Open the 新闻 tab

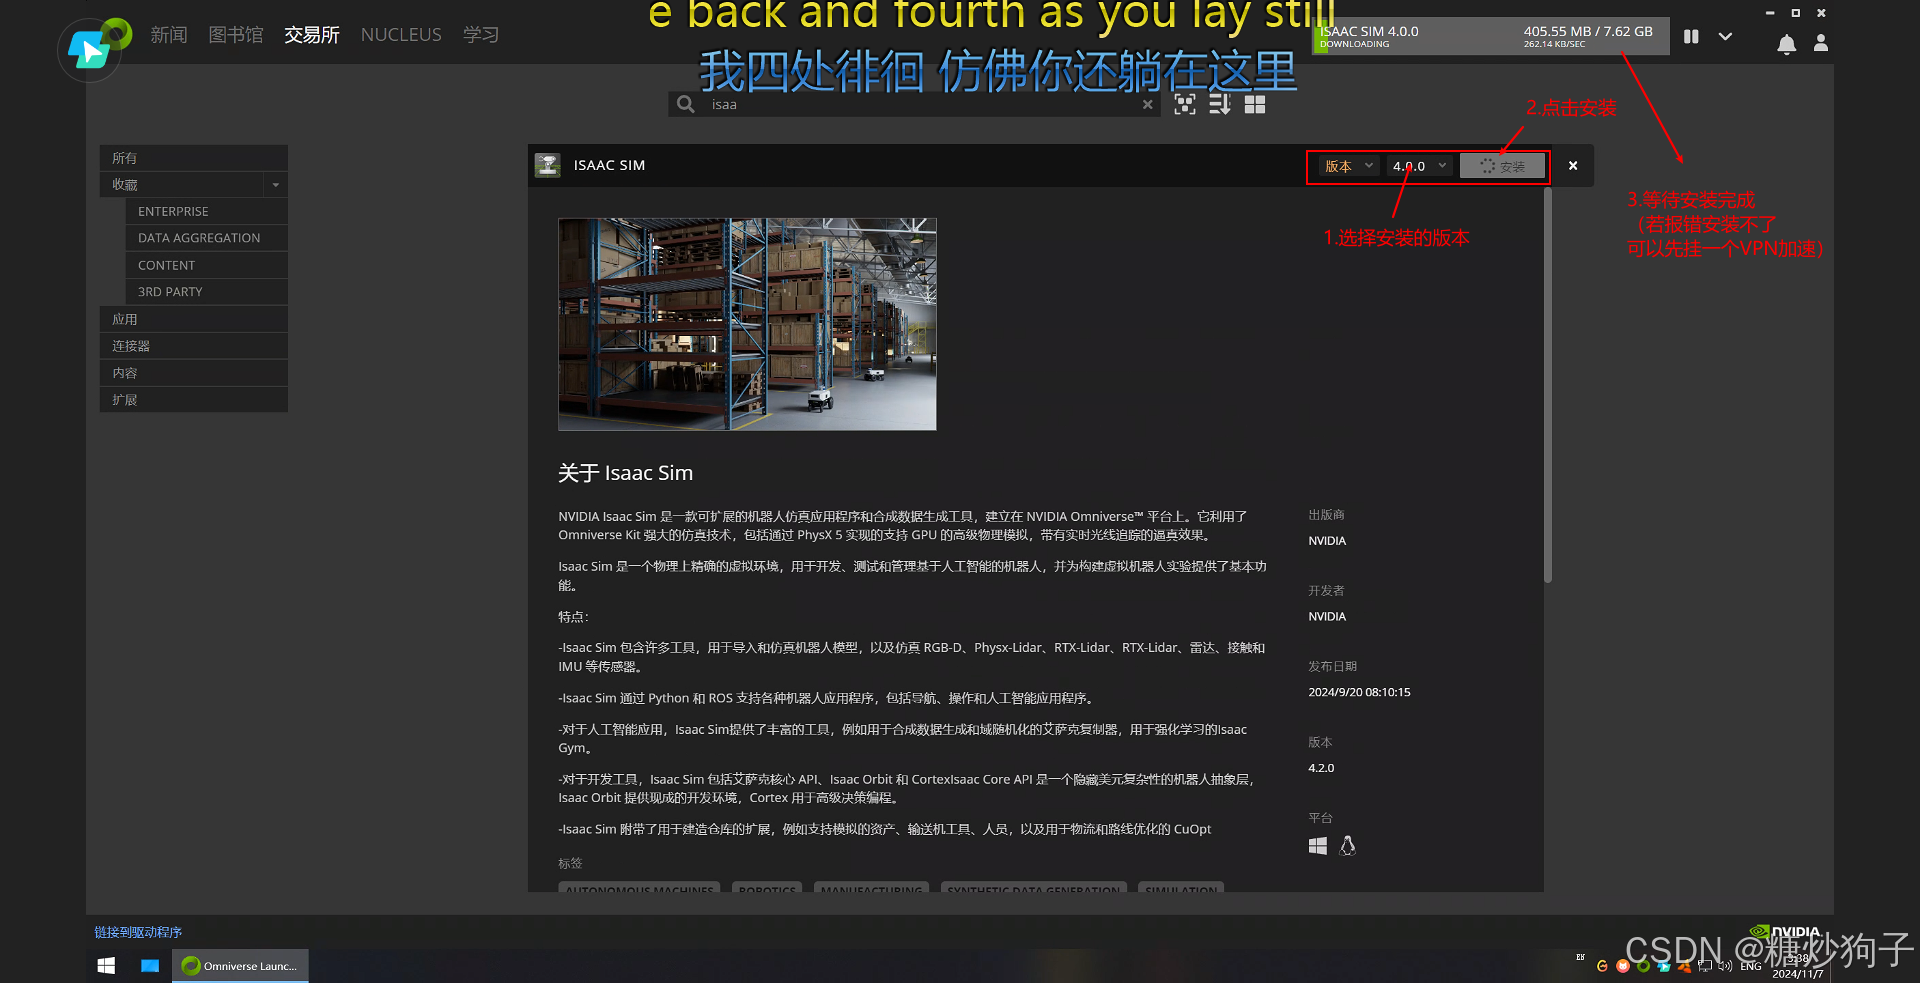pos(169,35)
